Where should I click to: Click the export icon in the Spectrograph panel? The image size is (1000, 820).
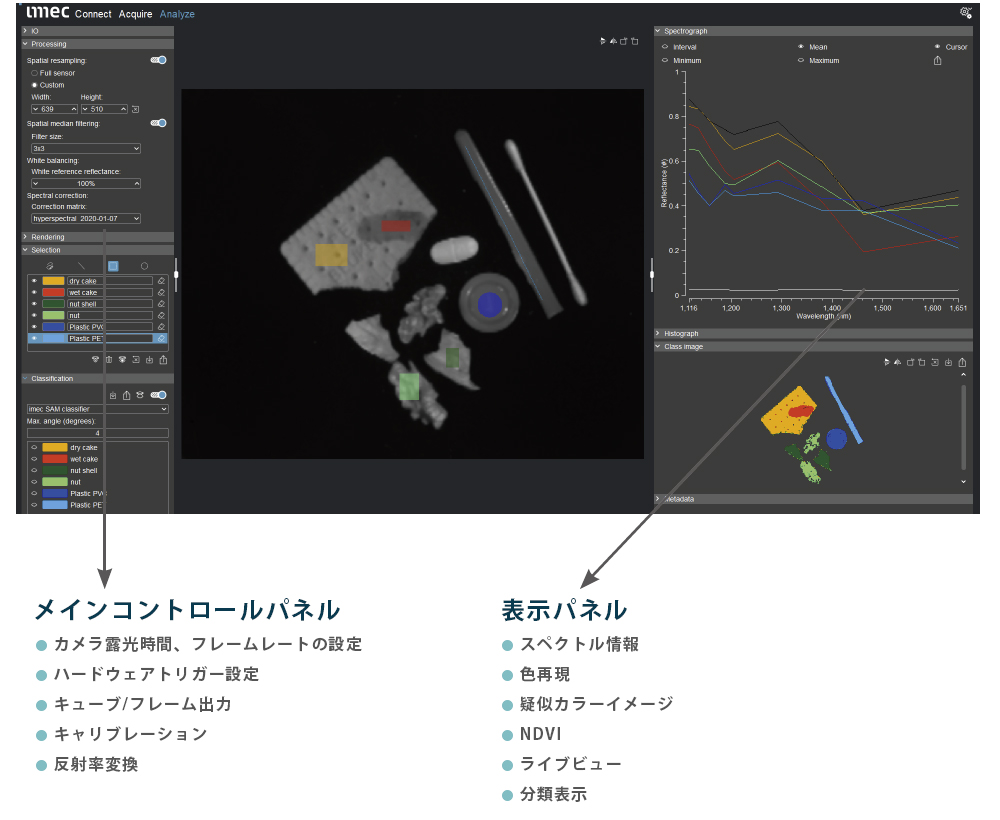[938, 61]
